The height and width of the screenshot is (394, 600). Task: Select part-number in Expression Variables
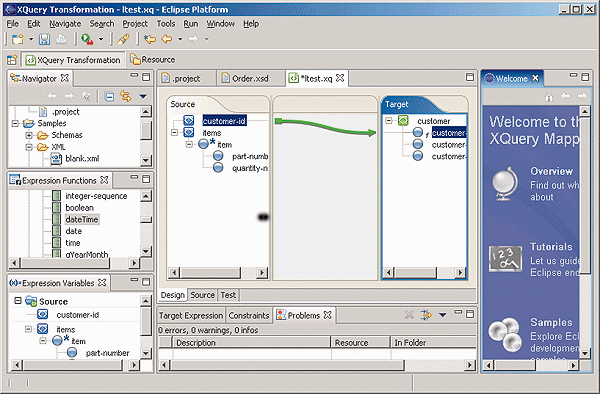click(x=108, y=353)
